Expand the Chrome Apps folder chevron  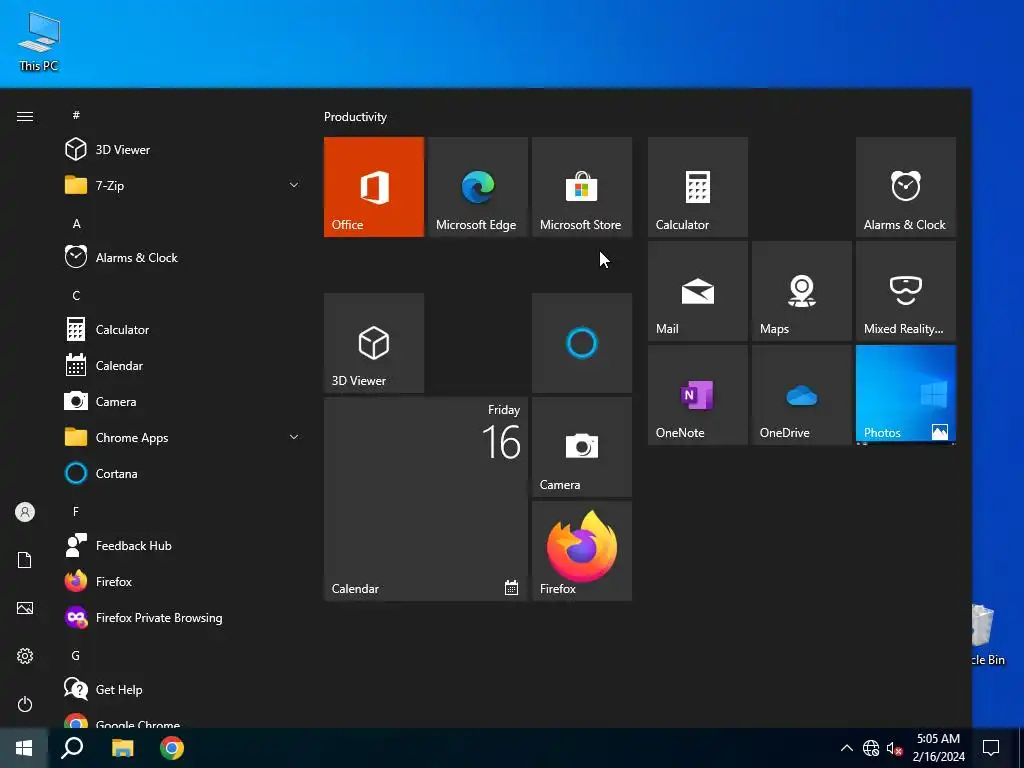pyautogui.click(x=294, y=438)
